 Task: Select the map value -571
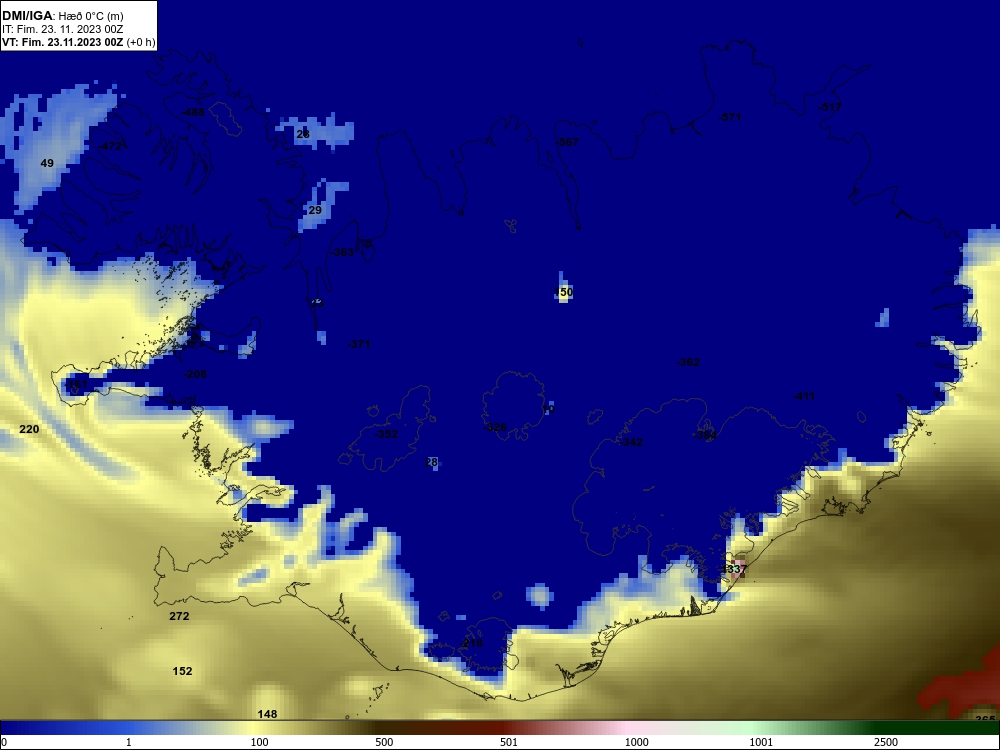pyautogui.click(x=730, y=117)
